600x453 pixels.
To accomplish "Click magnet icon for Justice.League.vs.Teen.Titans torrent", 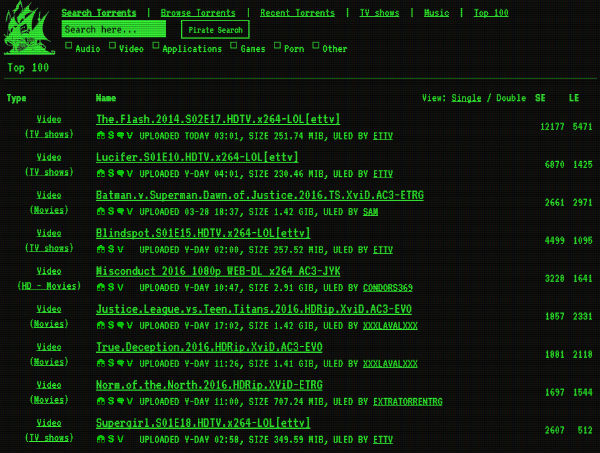I will click(x=101, y=325).
